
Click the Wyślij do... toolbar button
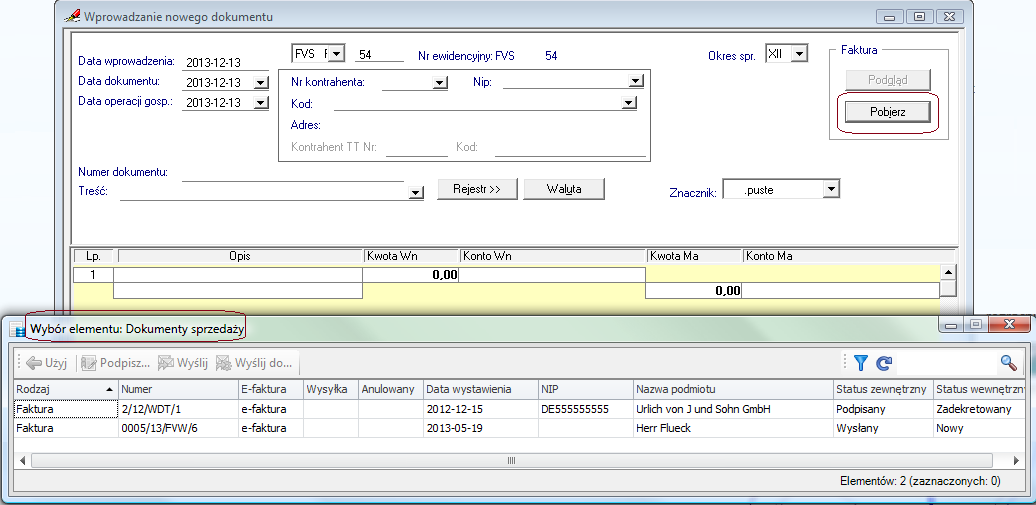tap(254, 364)
